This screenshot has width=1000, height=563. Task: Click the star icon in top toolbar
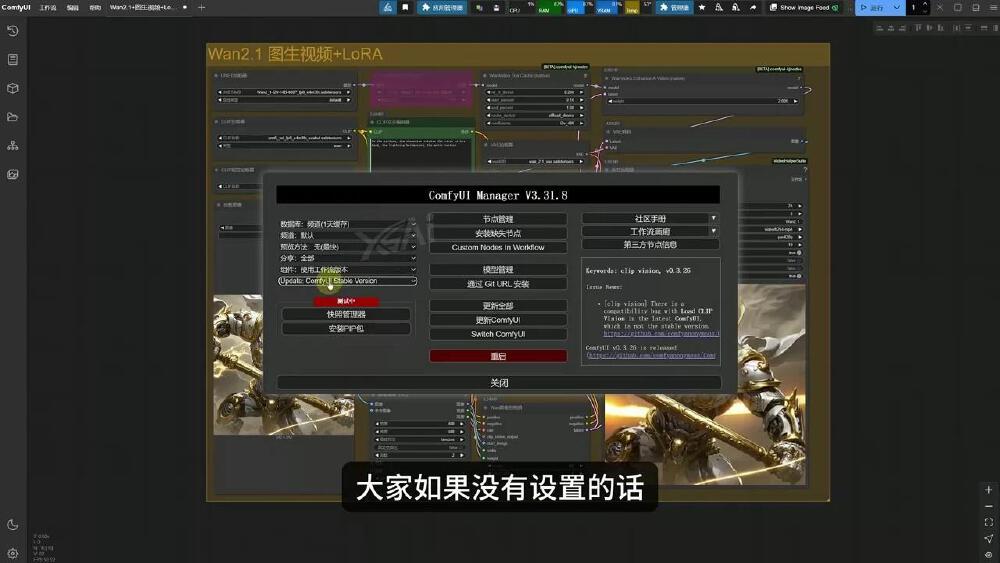point(702,8)
